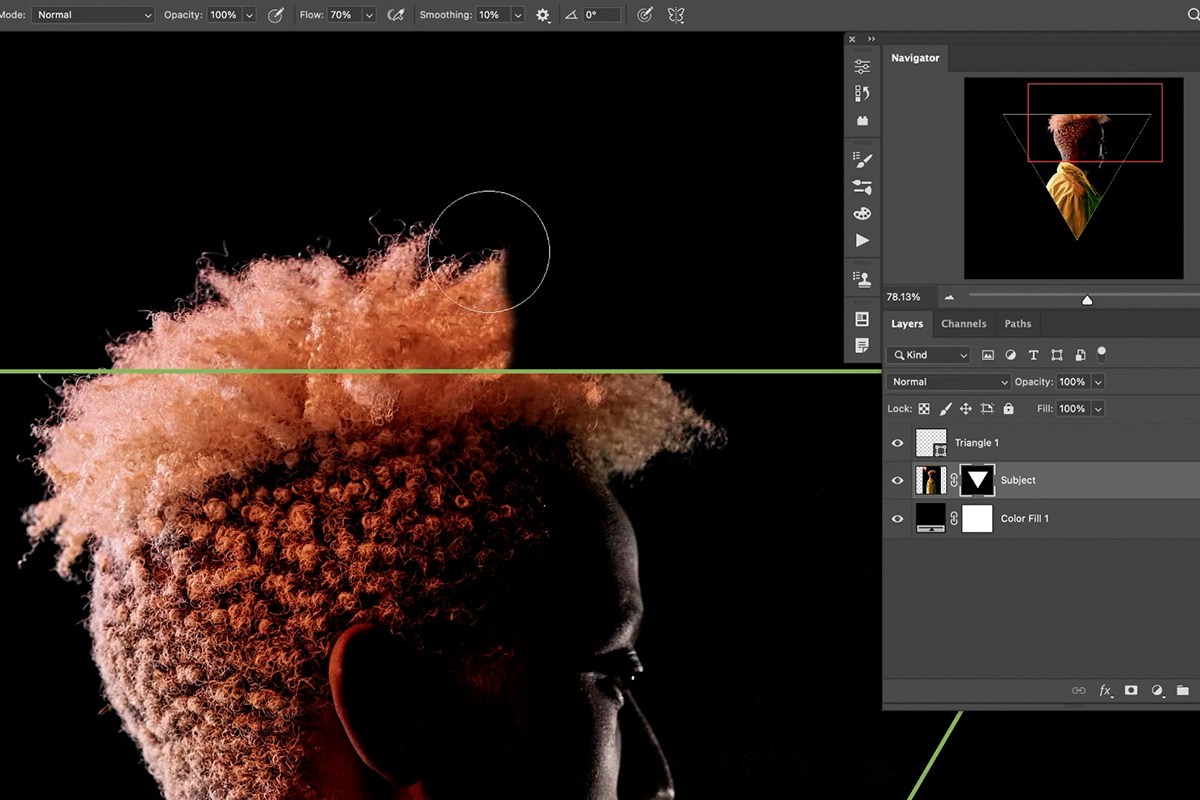Viewport: 1200px width, 800px height.
Task: Click the Color Fill 1 white mask thumbnail
Action: coord(978,519)
